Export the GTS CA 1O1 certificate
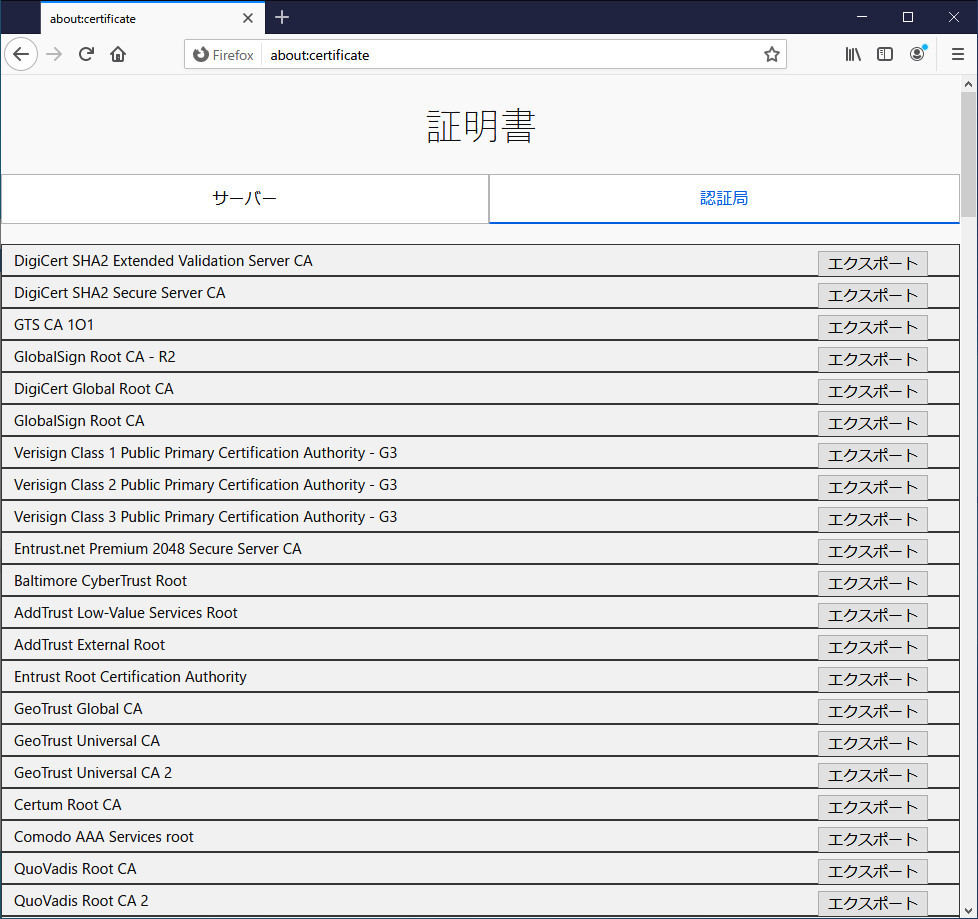The width and height of the screenshot is (978, 919). [x=873, y=328]
